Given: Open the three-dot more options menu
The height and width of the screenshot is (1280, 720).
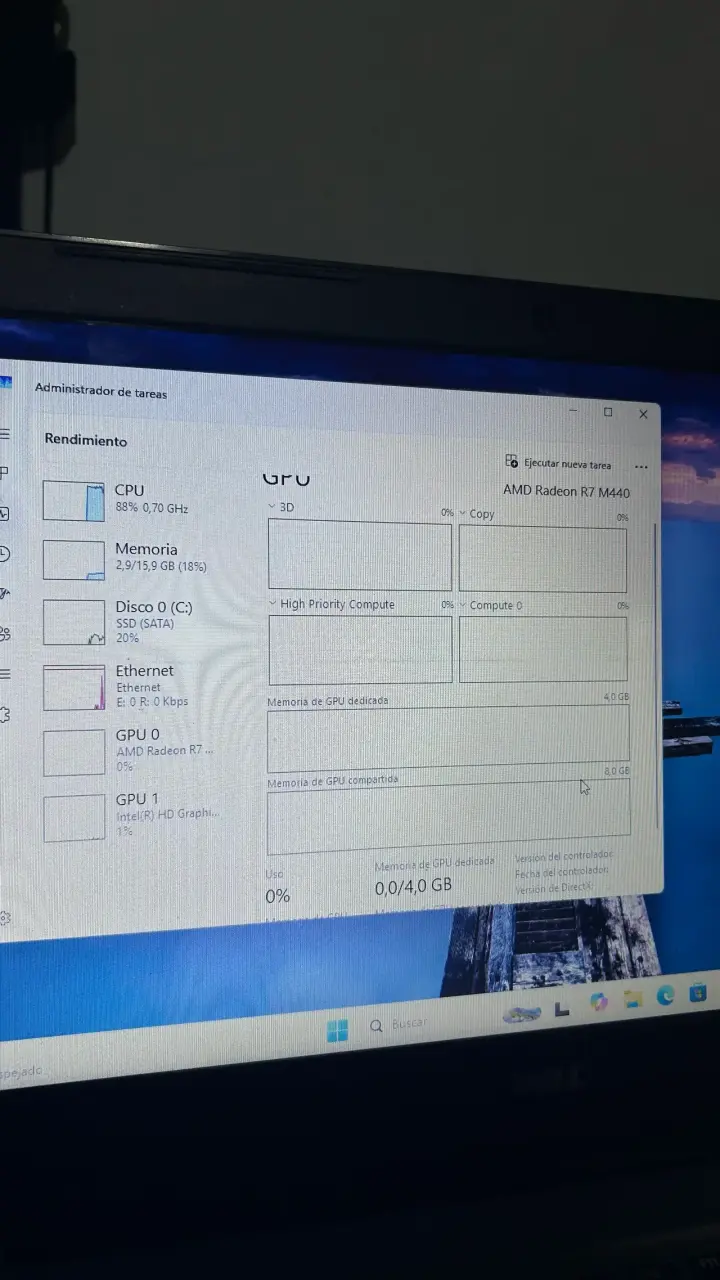Looking at the screenshot, I should [x=641, y=467].
